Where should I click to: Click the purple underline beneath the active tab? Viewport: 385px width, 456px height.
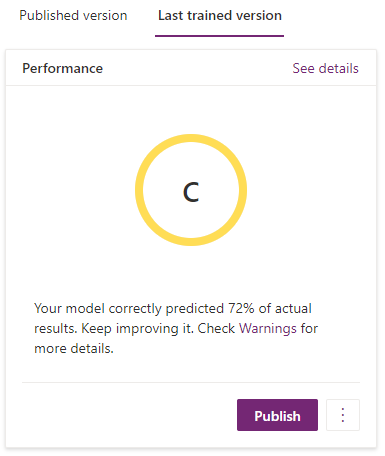pos(219,36)
